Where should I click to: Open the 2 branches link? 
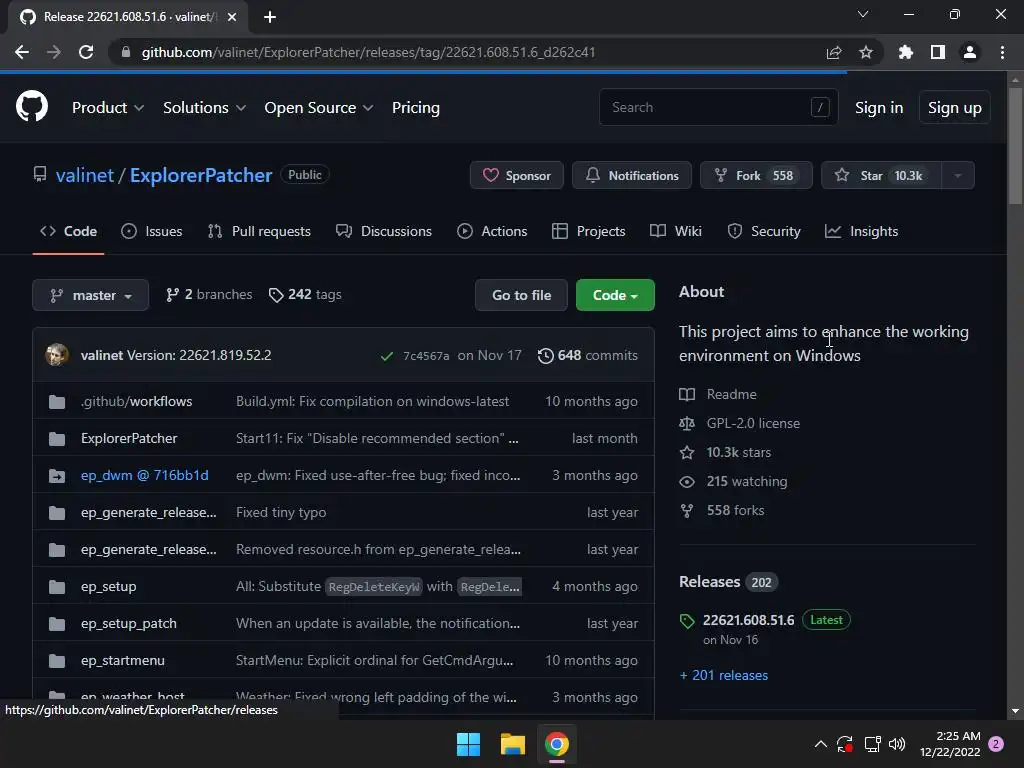click(x=209, y=295)
